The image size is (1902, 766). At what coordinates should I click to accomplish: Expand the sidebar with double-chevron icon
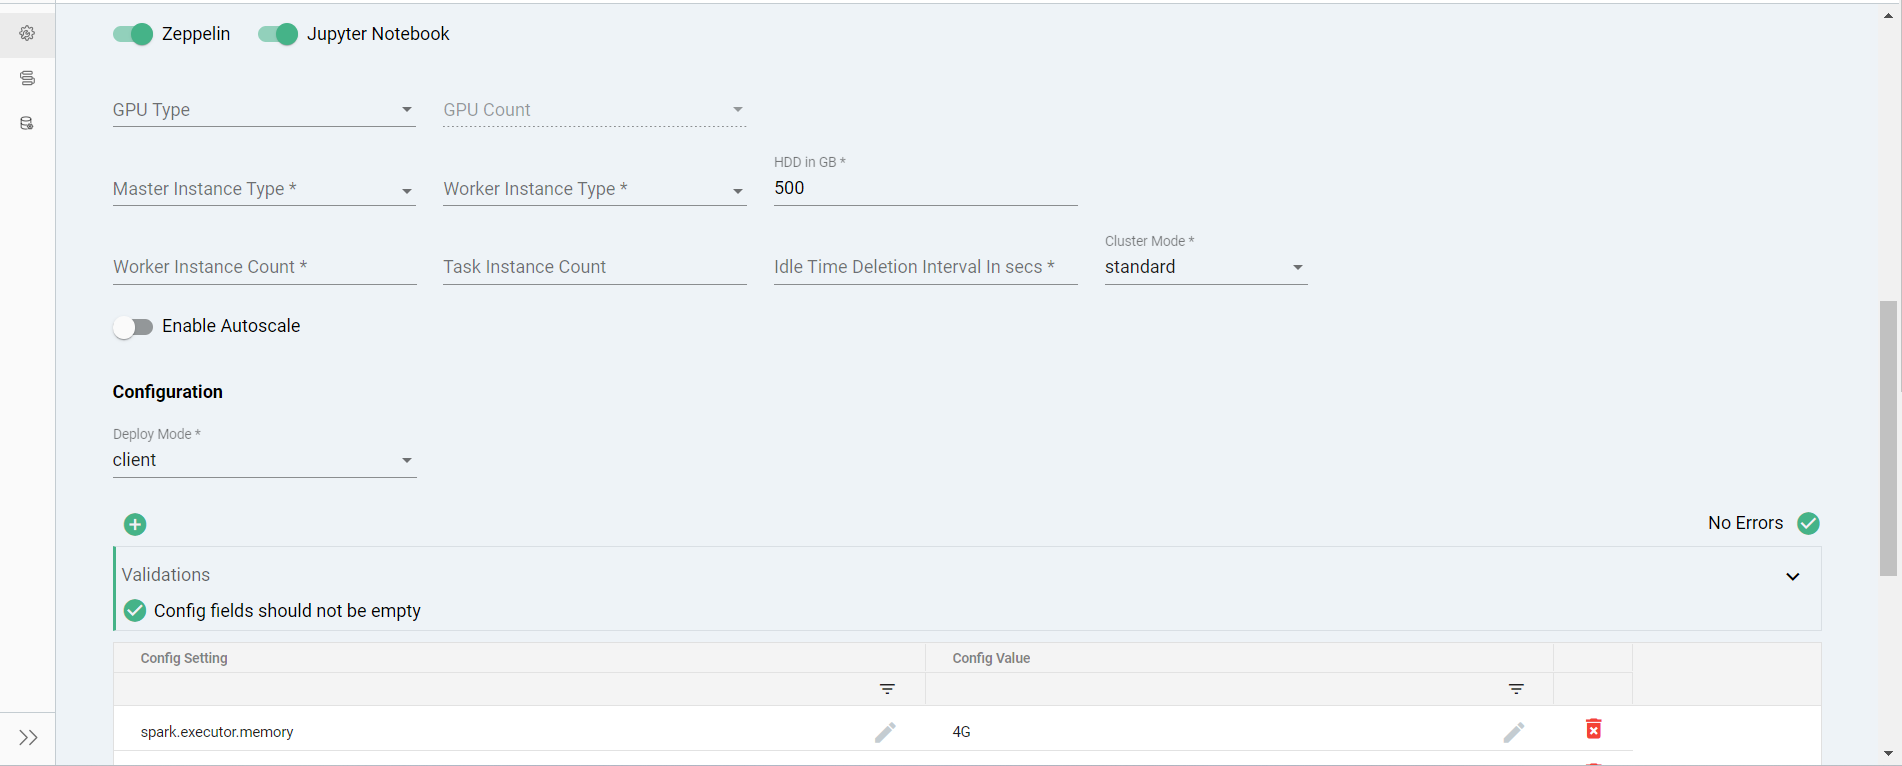pos(28,738)
